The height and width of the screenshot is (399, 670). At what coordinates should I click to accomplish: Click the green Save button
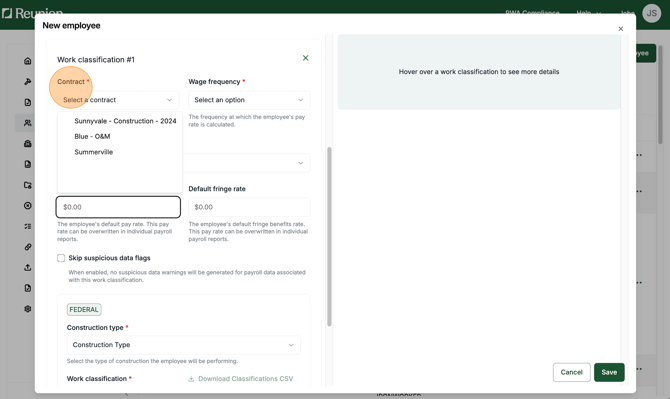[609, 372]
